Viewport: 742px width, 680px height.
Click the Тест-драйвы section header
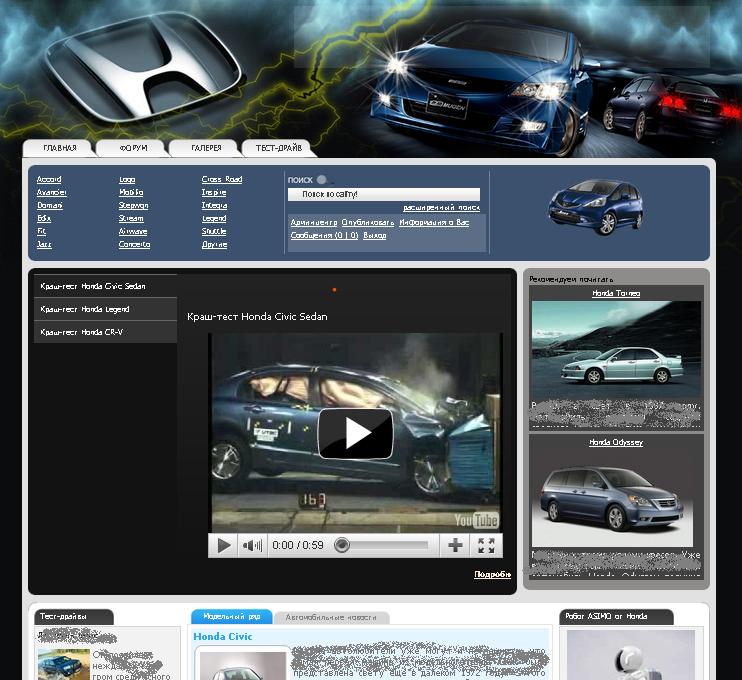click(x=74, y=617)
